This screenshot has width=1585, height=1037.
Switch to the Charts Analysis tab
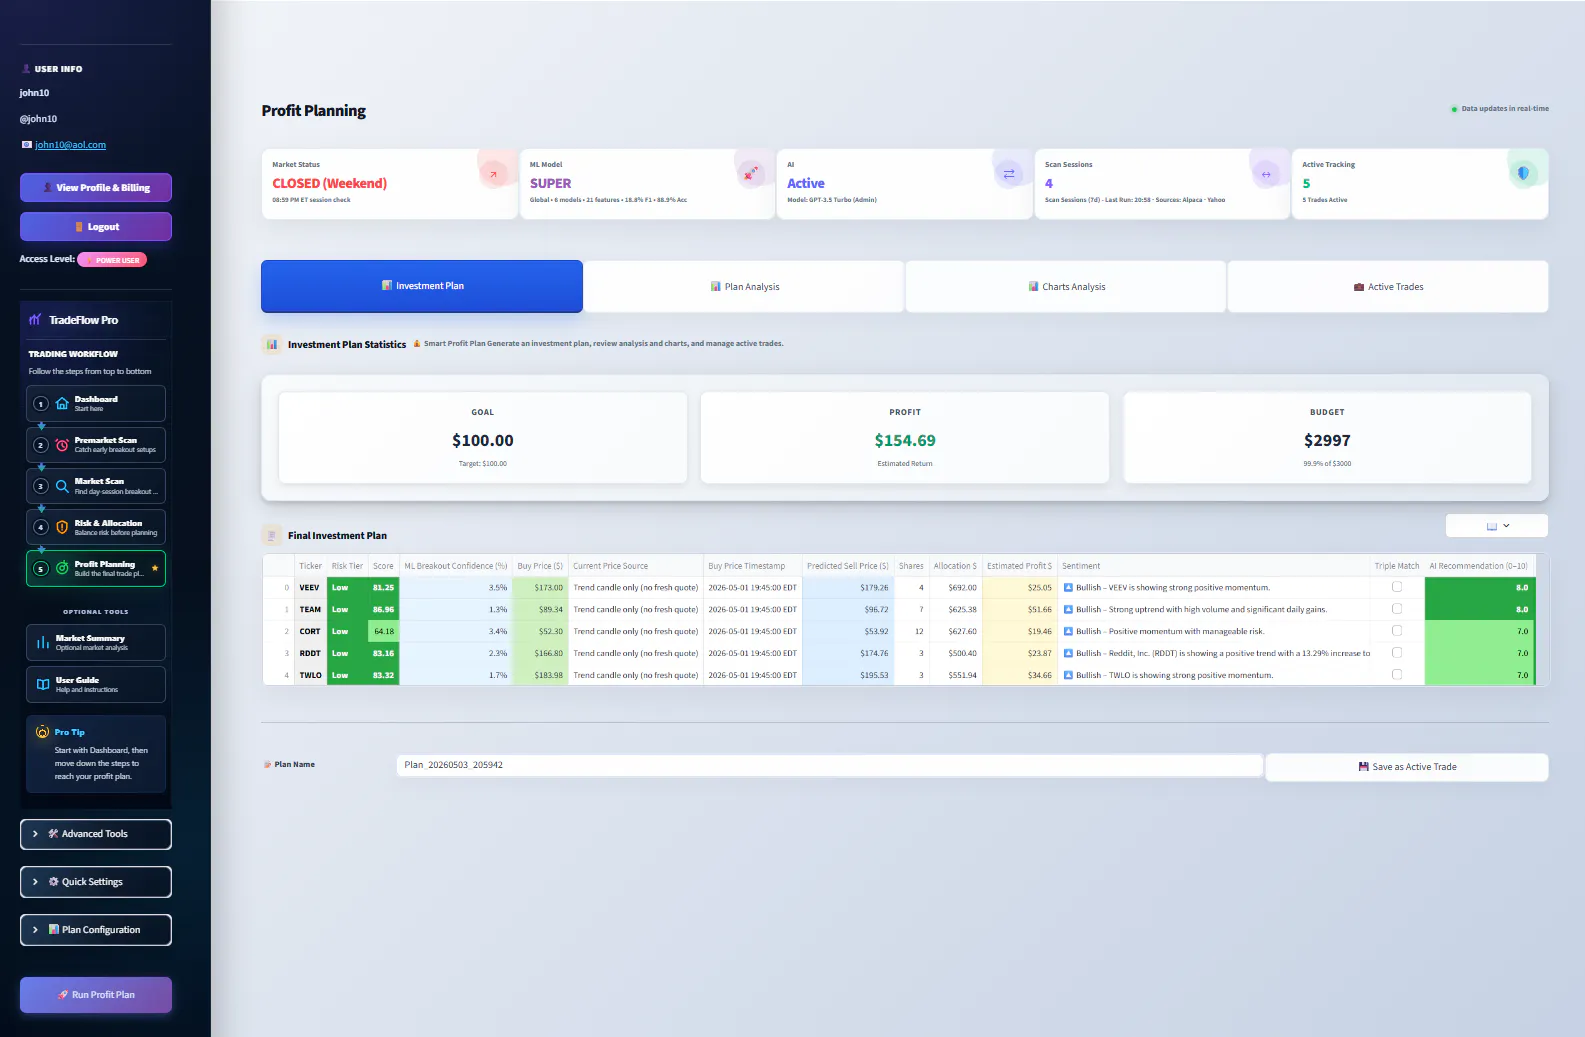tap(1066, 287)
